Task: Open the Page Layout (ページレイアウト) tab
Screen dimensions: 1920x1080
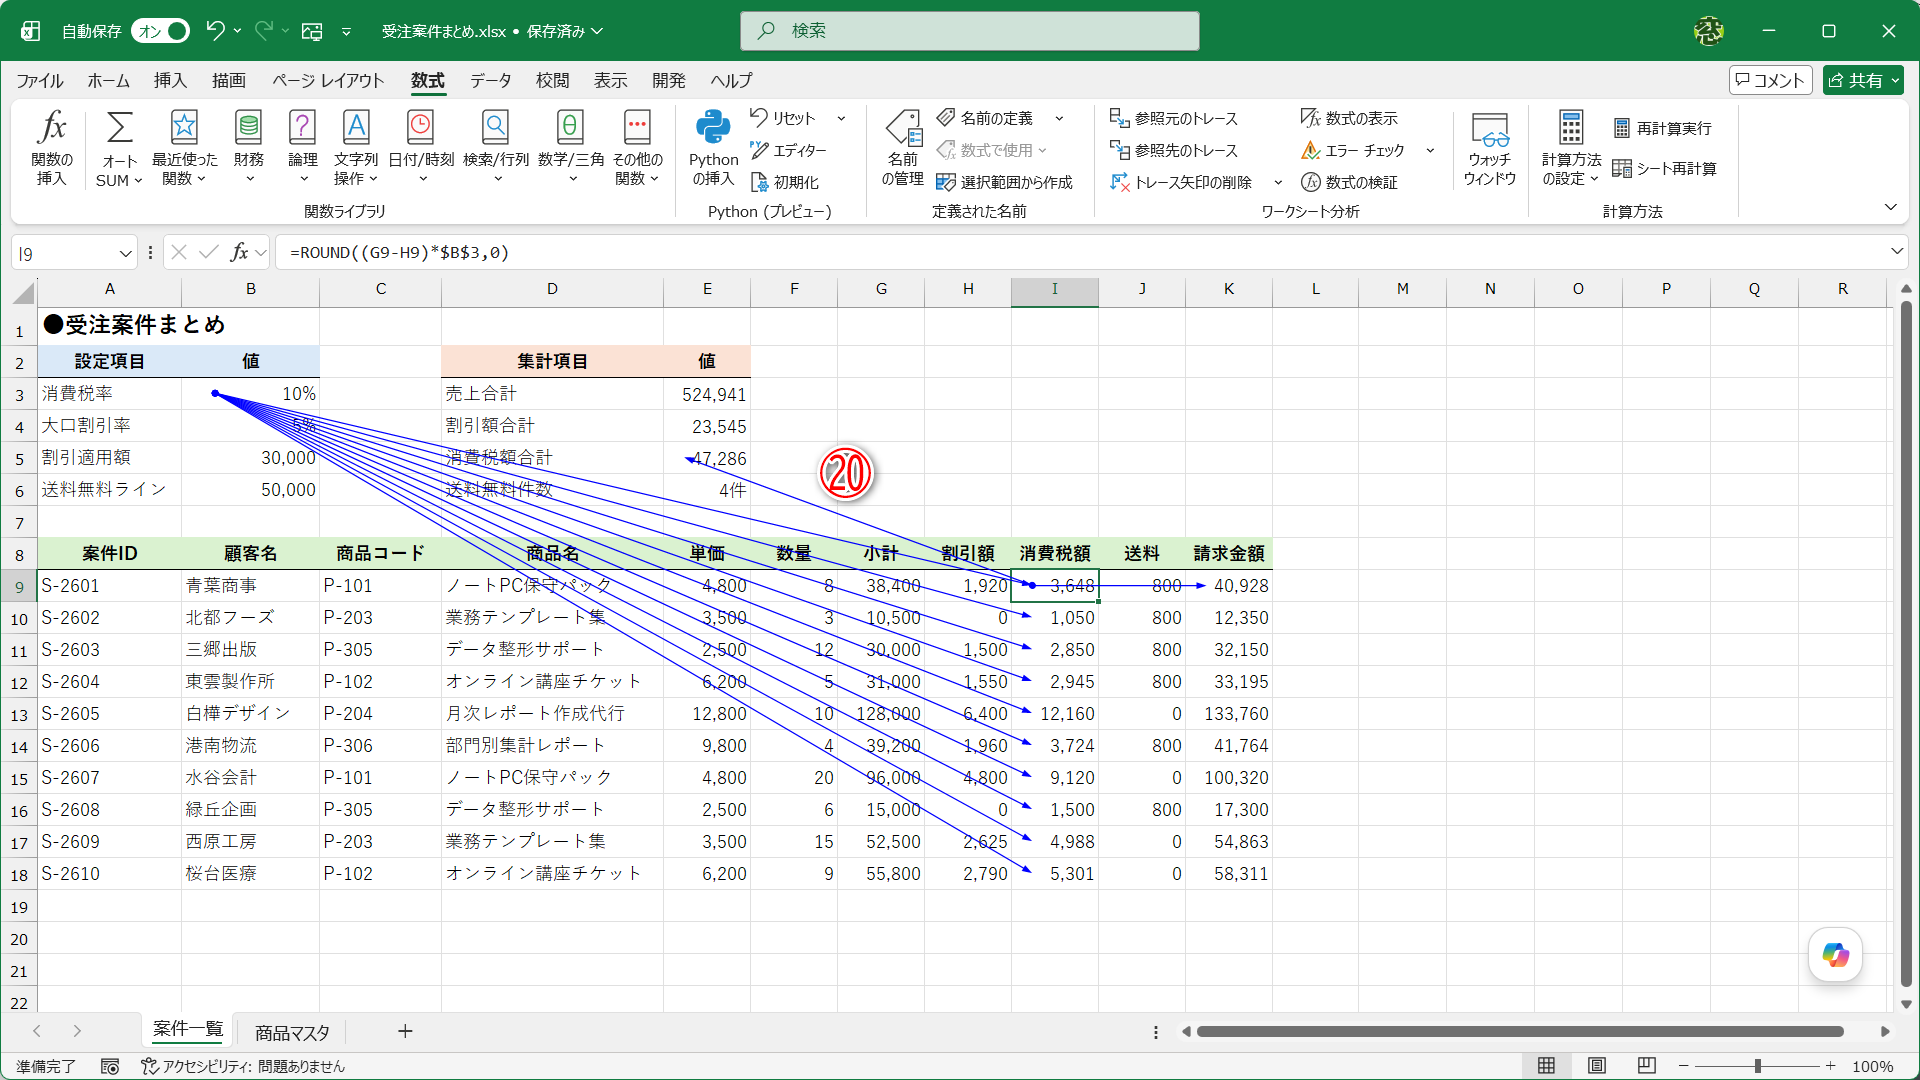Action: pos(328,80)
